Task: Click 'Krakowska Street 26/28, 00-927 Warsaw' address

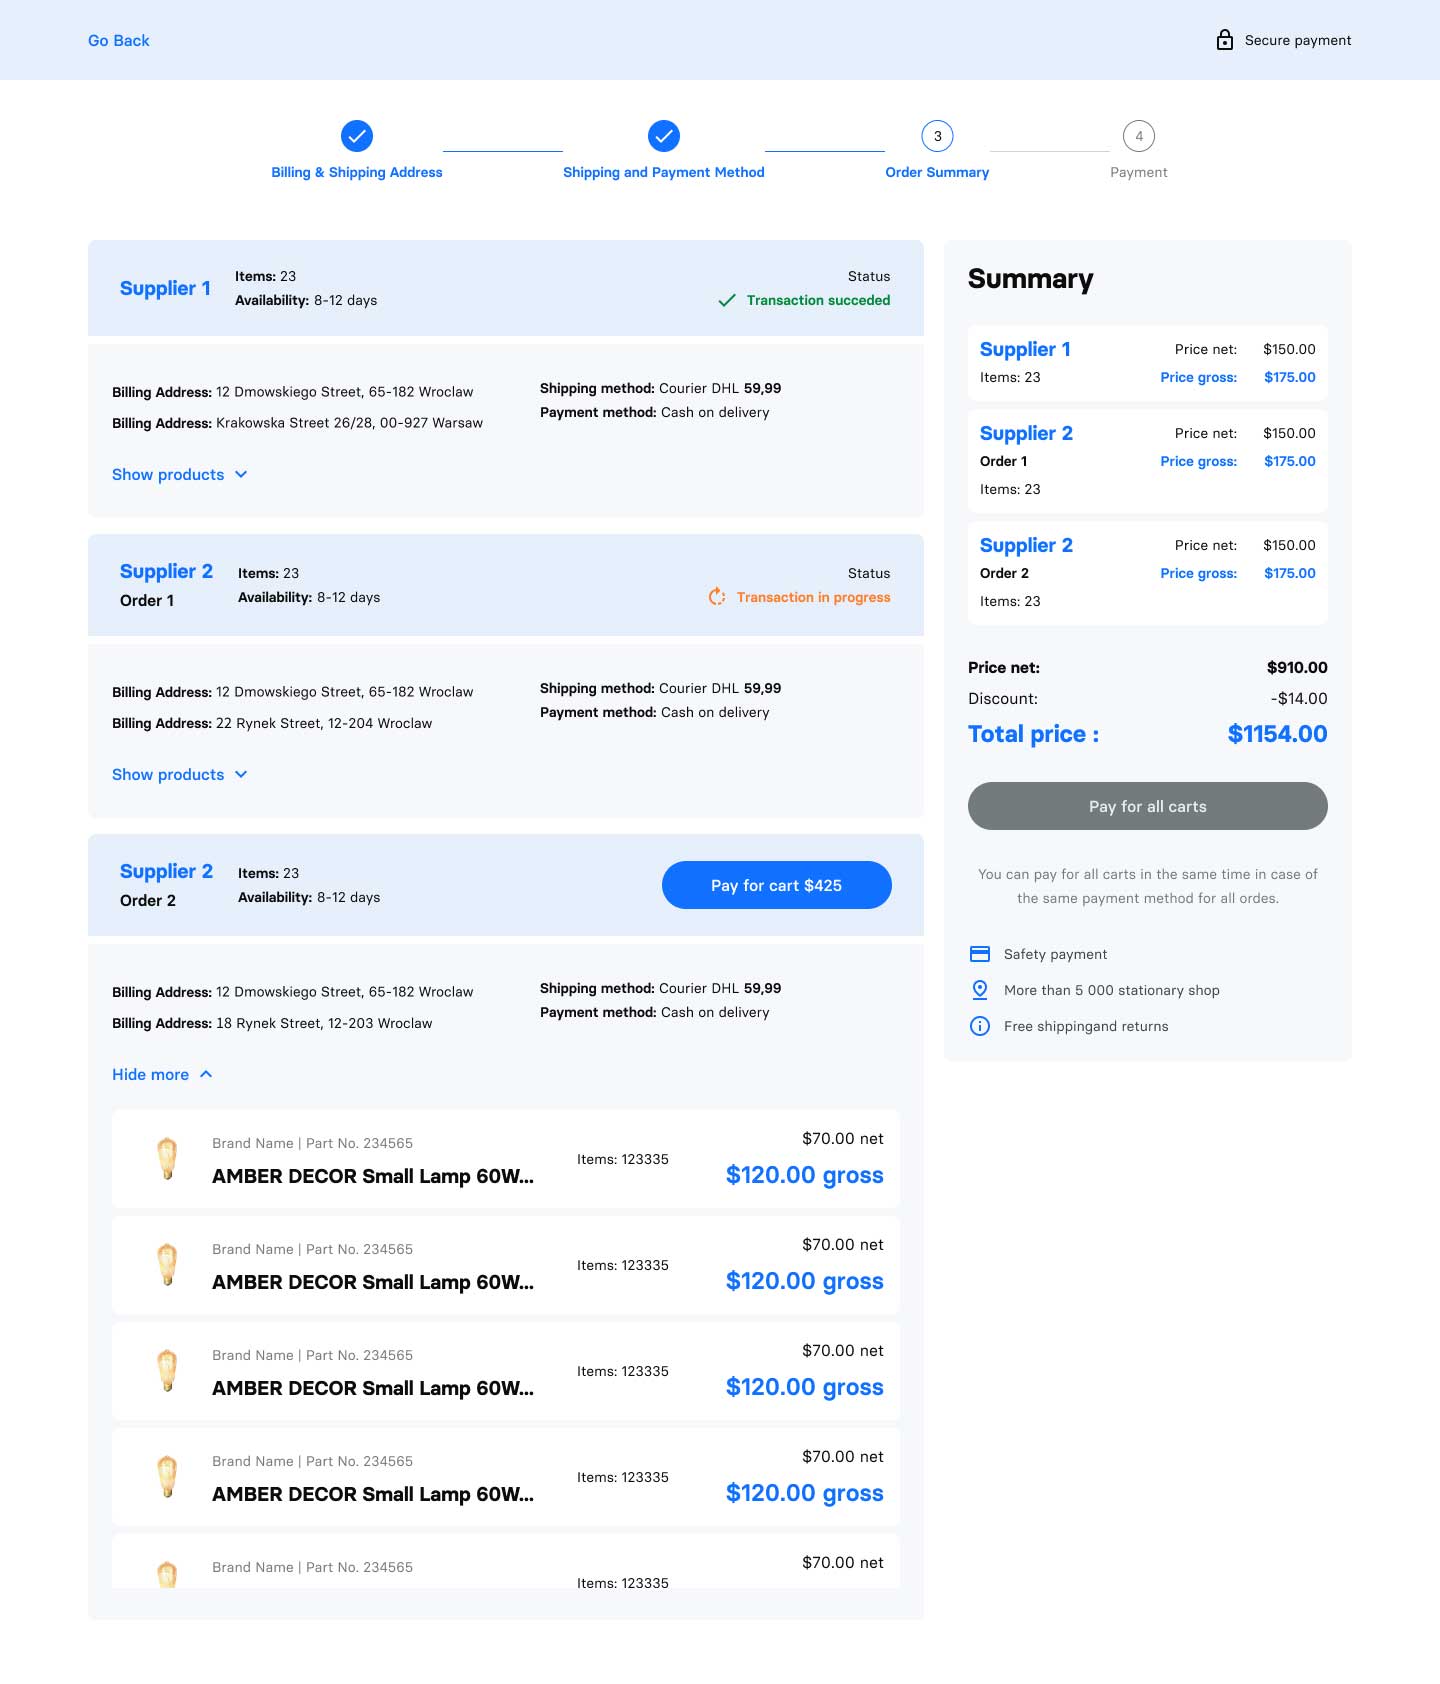Action: 349,423
